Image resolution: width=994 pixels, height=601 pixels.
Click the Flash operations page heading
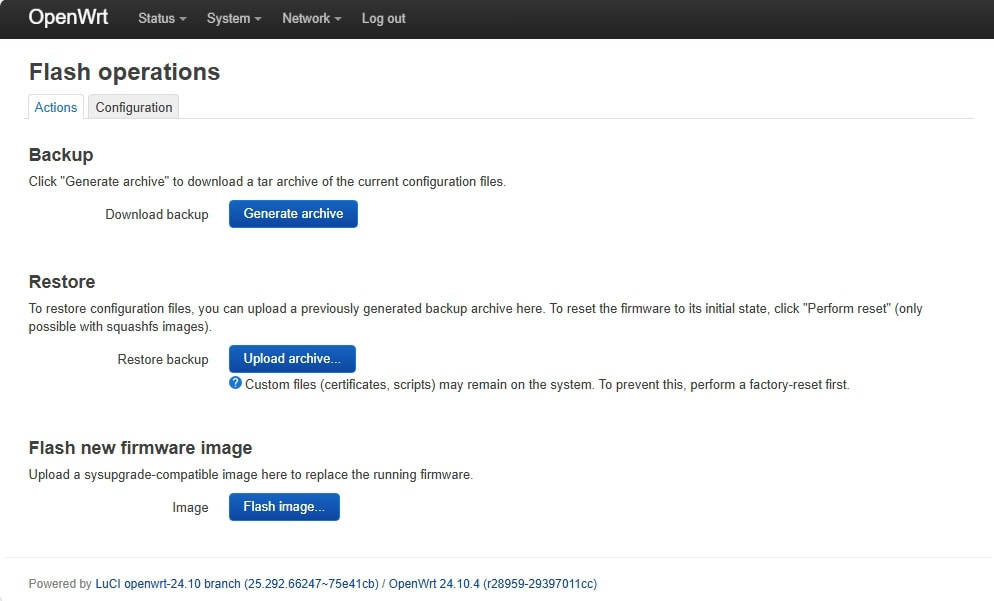(124, 72)
